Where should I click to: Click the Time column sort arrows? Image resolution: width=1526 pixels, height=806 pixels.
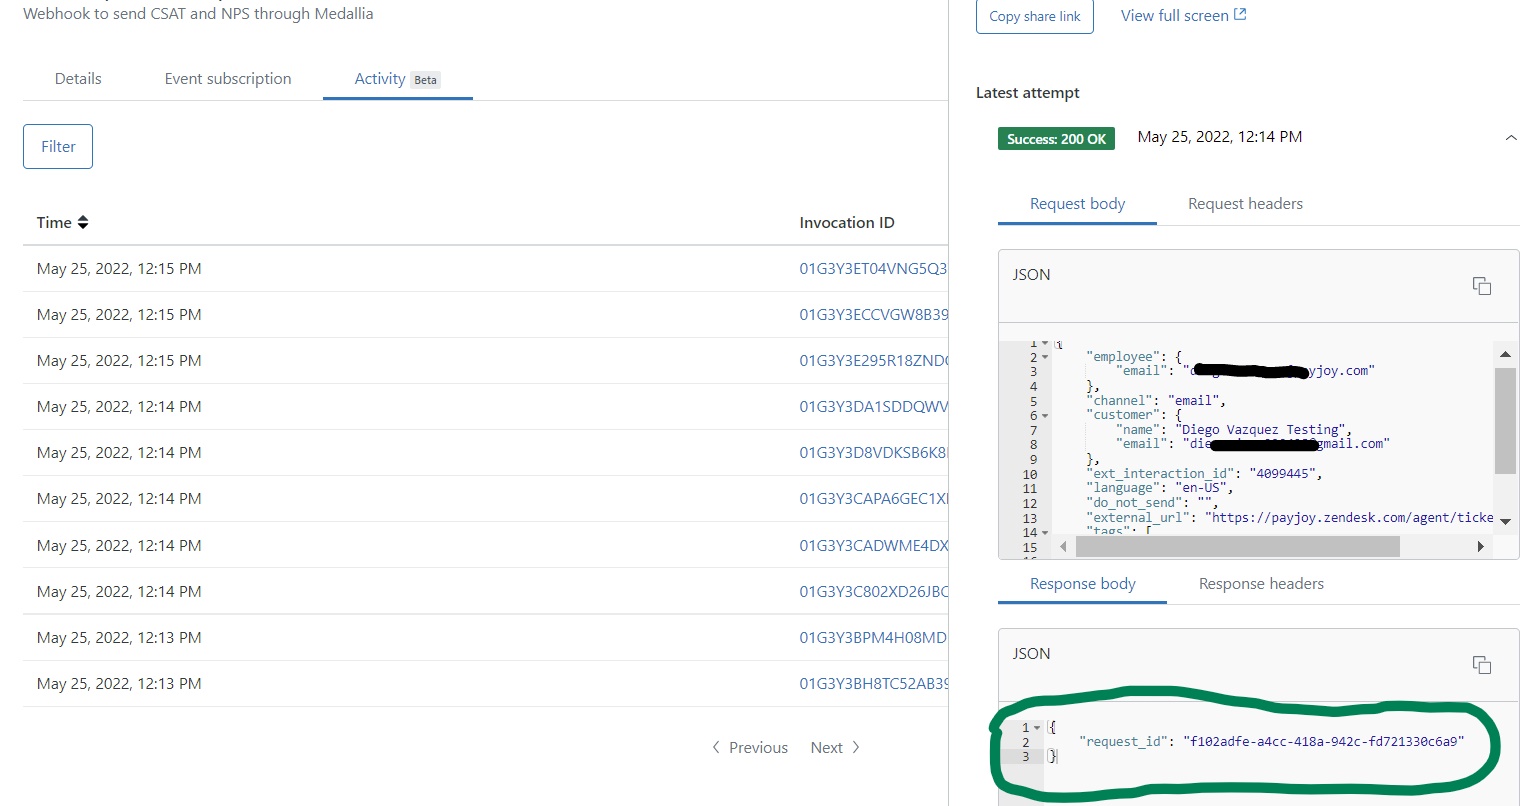coord(83,223)
